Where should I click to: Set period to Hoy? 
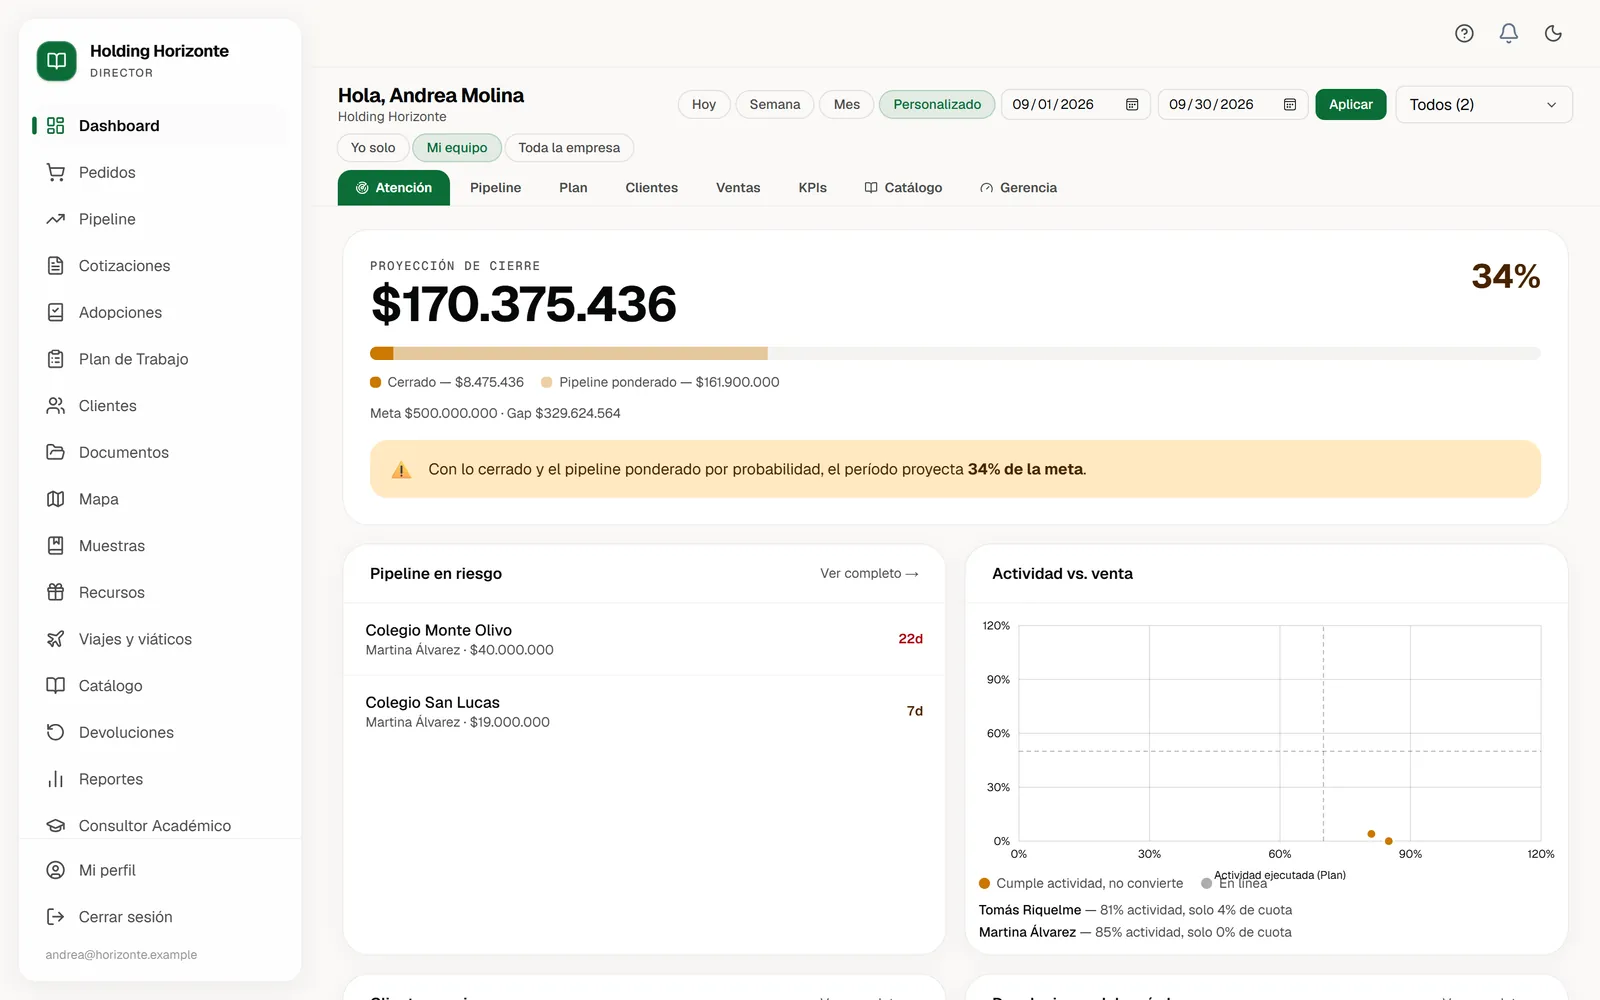click(x=704, y=104)
